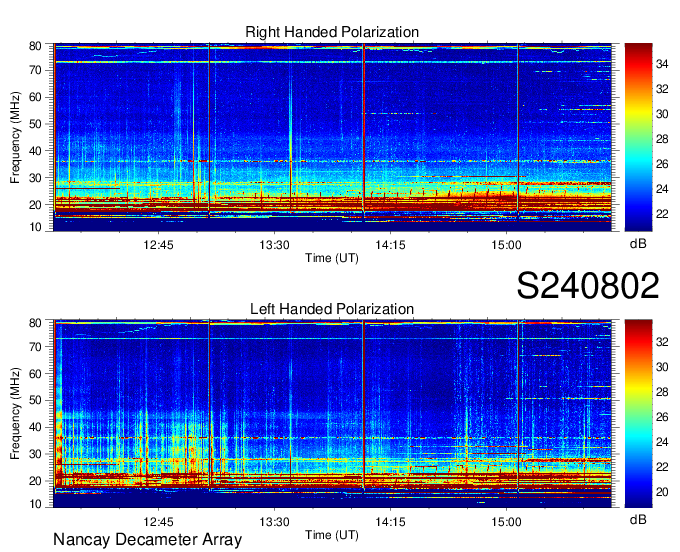The image size is (680, 552).
Task: Click the 40 MHz tick label on the Left Handed plot
Action: [35, 427]
